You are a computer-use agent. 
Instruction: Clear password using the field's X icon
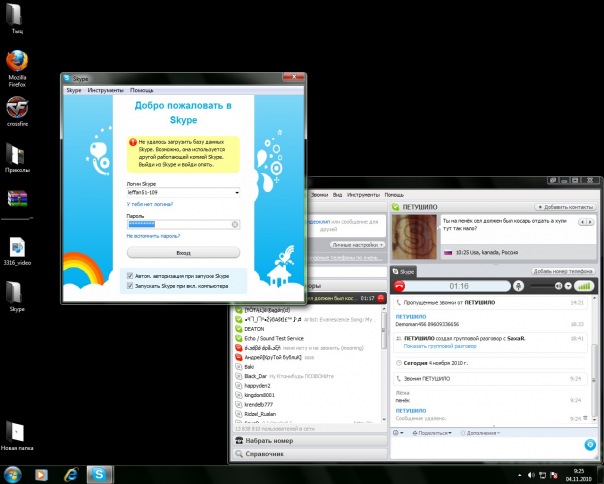tap(235, 224)
